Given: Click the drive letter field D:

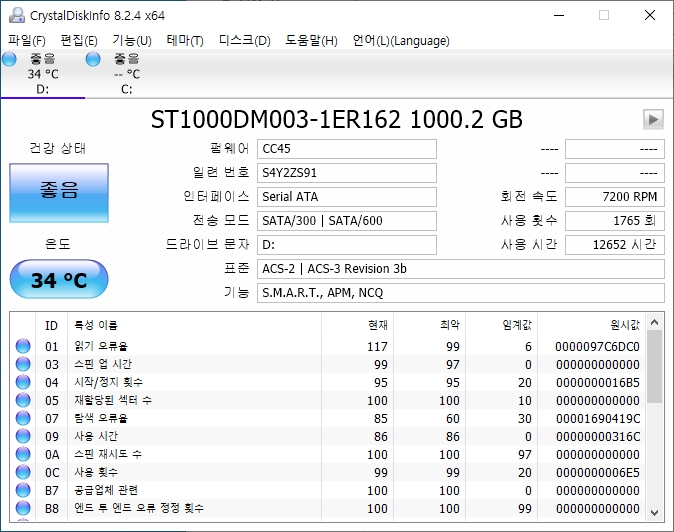Looking at the screenshot, I should point(347,245).
